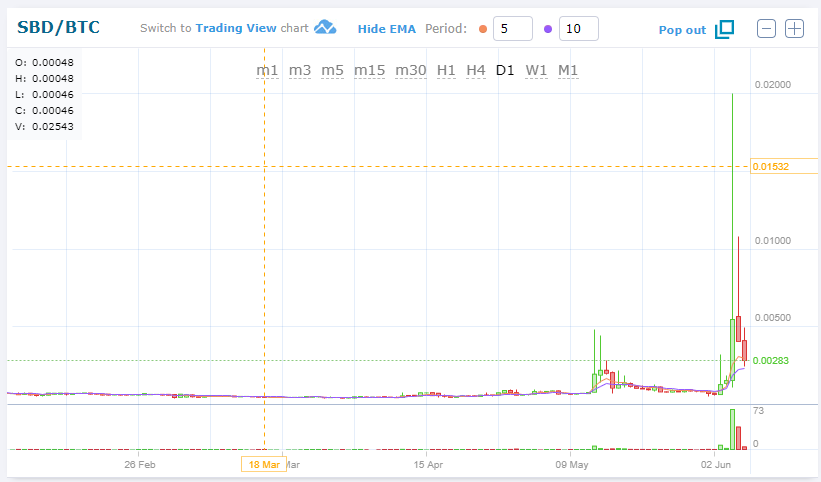The image size is (821, 482).
Task: Zoom out with the minus icon
Action: click(766, 28)
